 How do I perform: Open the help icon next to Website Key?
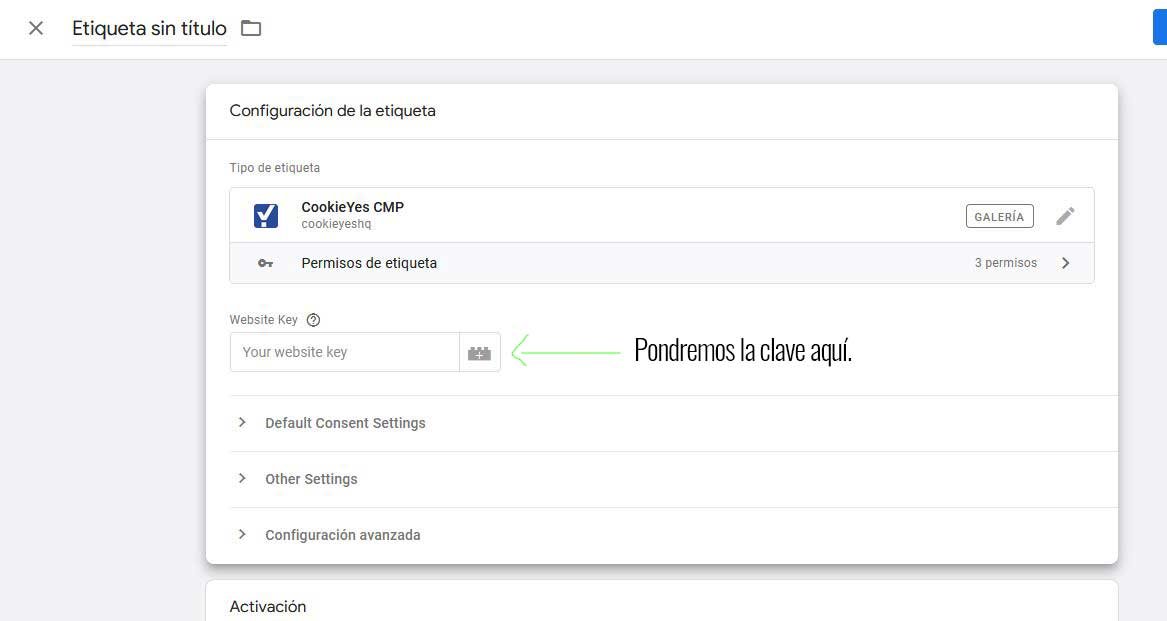click(314, 320)
